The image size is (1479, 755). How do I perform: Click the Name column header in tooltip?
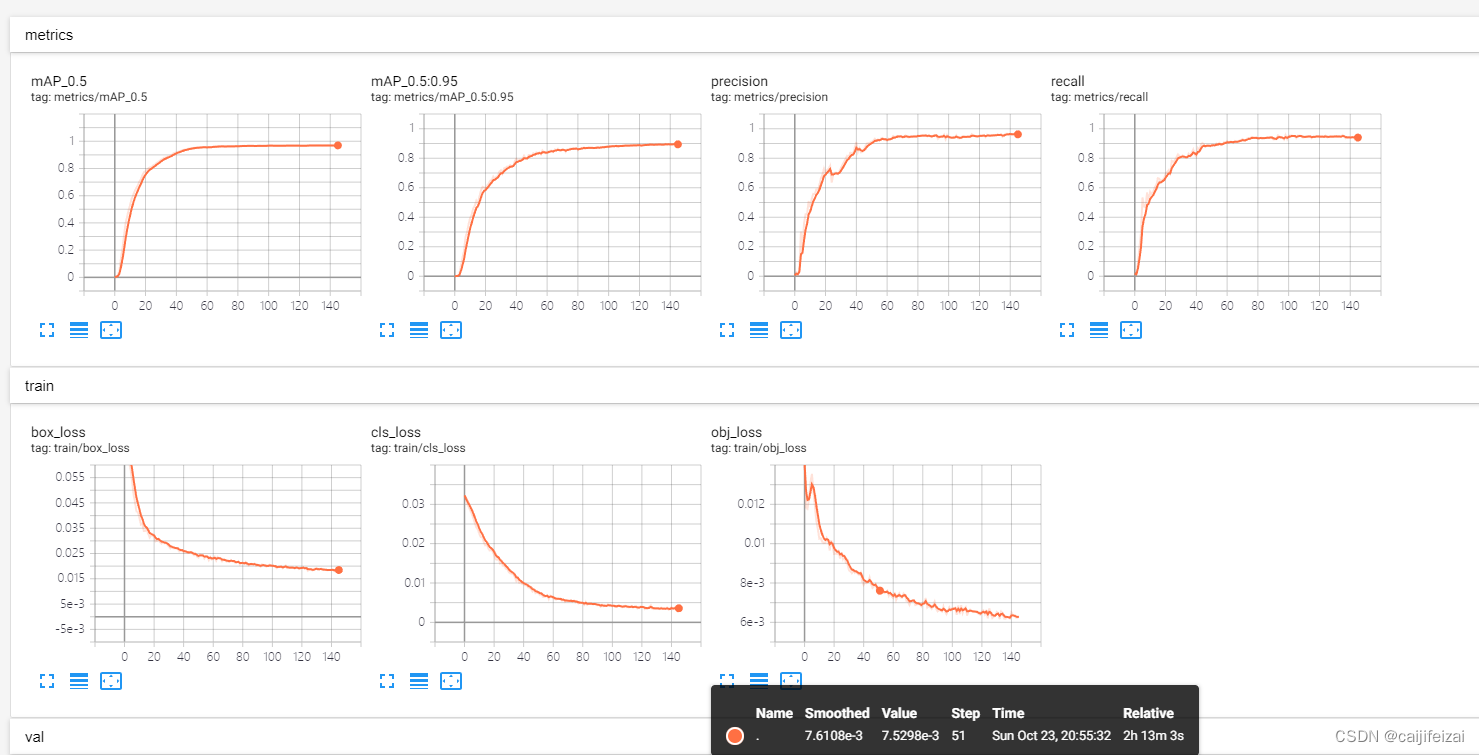point(774,713)
